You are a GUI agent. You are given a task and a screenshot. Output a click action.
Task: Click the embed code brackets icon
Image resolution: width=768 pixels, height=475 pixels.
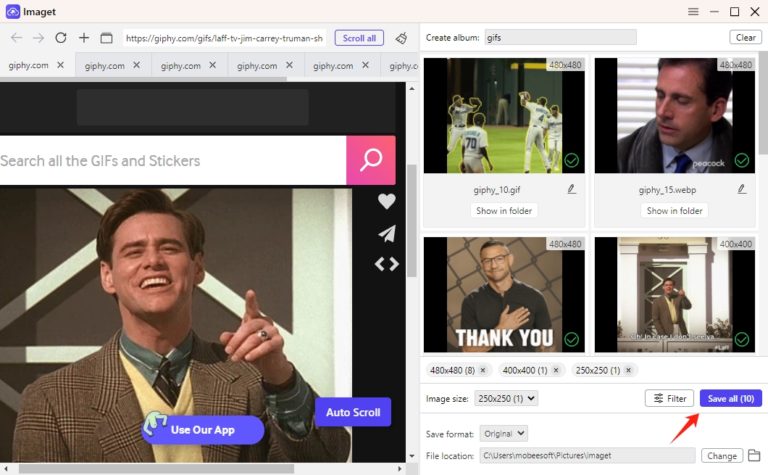pyautogui.click(x=387, y=264)
